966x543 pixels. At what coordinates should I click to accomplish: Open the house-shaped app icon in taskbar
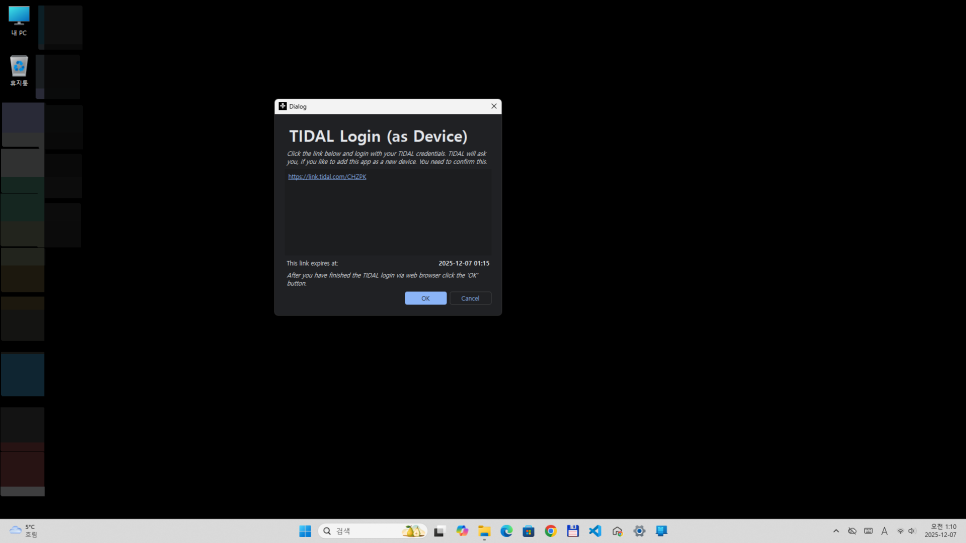point(617,531)
